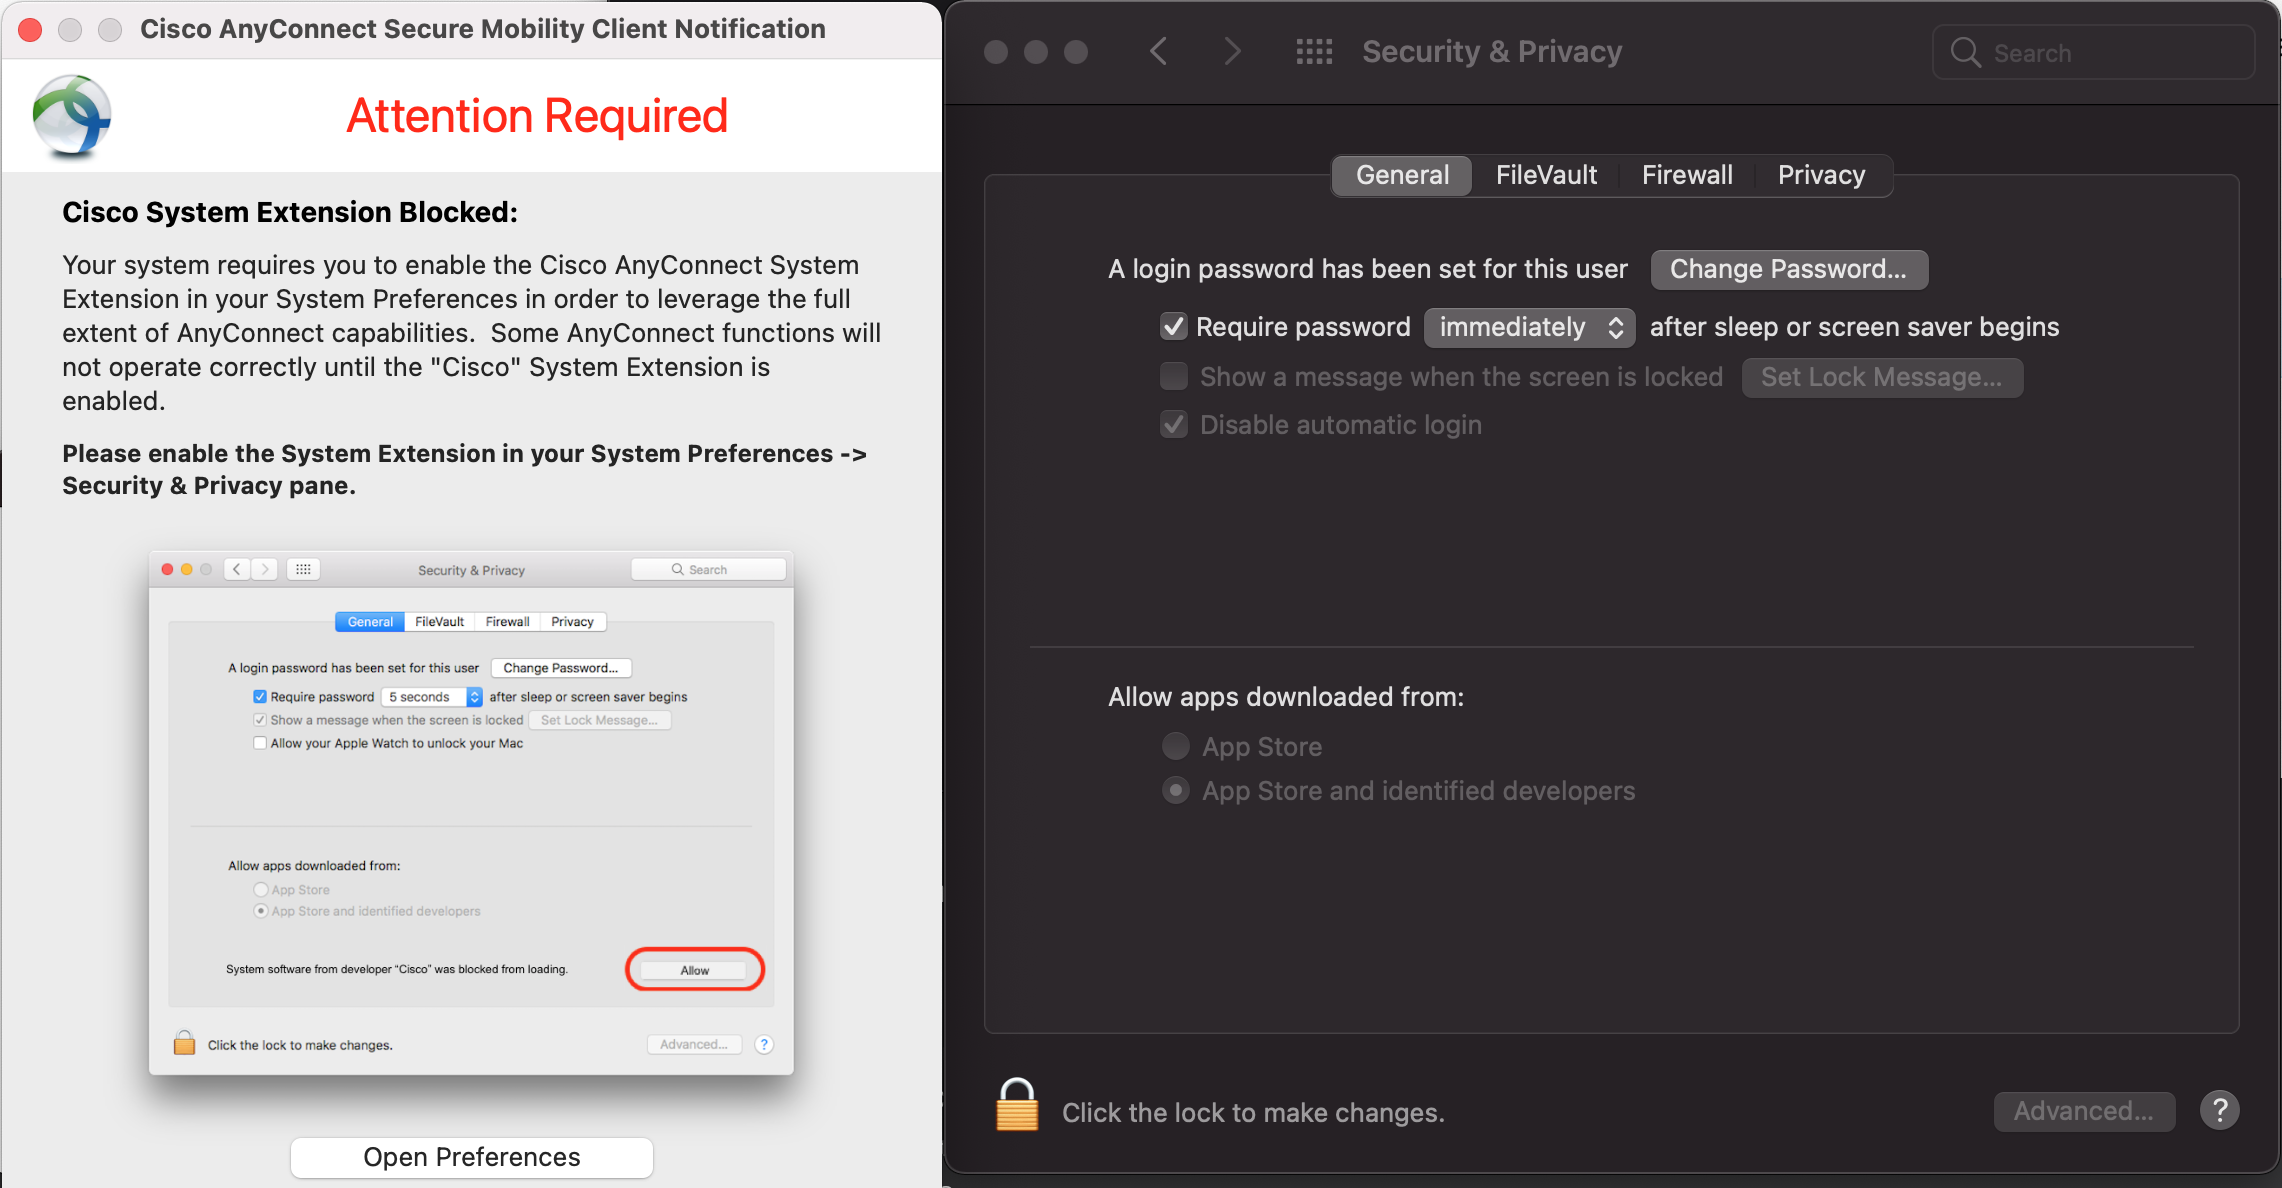This screenshot has width=2282, height=1188.
Task: Go back with the left chevron
Action: pyautogui.click(x=1159, y=52)
